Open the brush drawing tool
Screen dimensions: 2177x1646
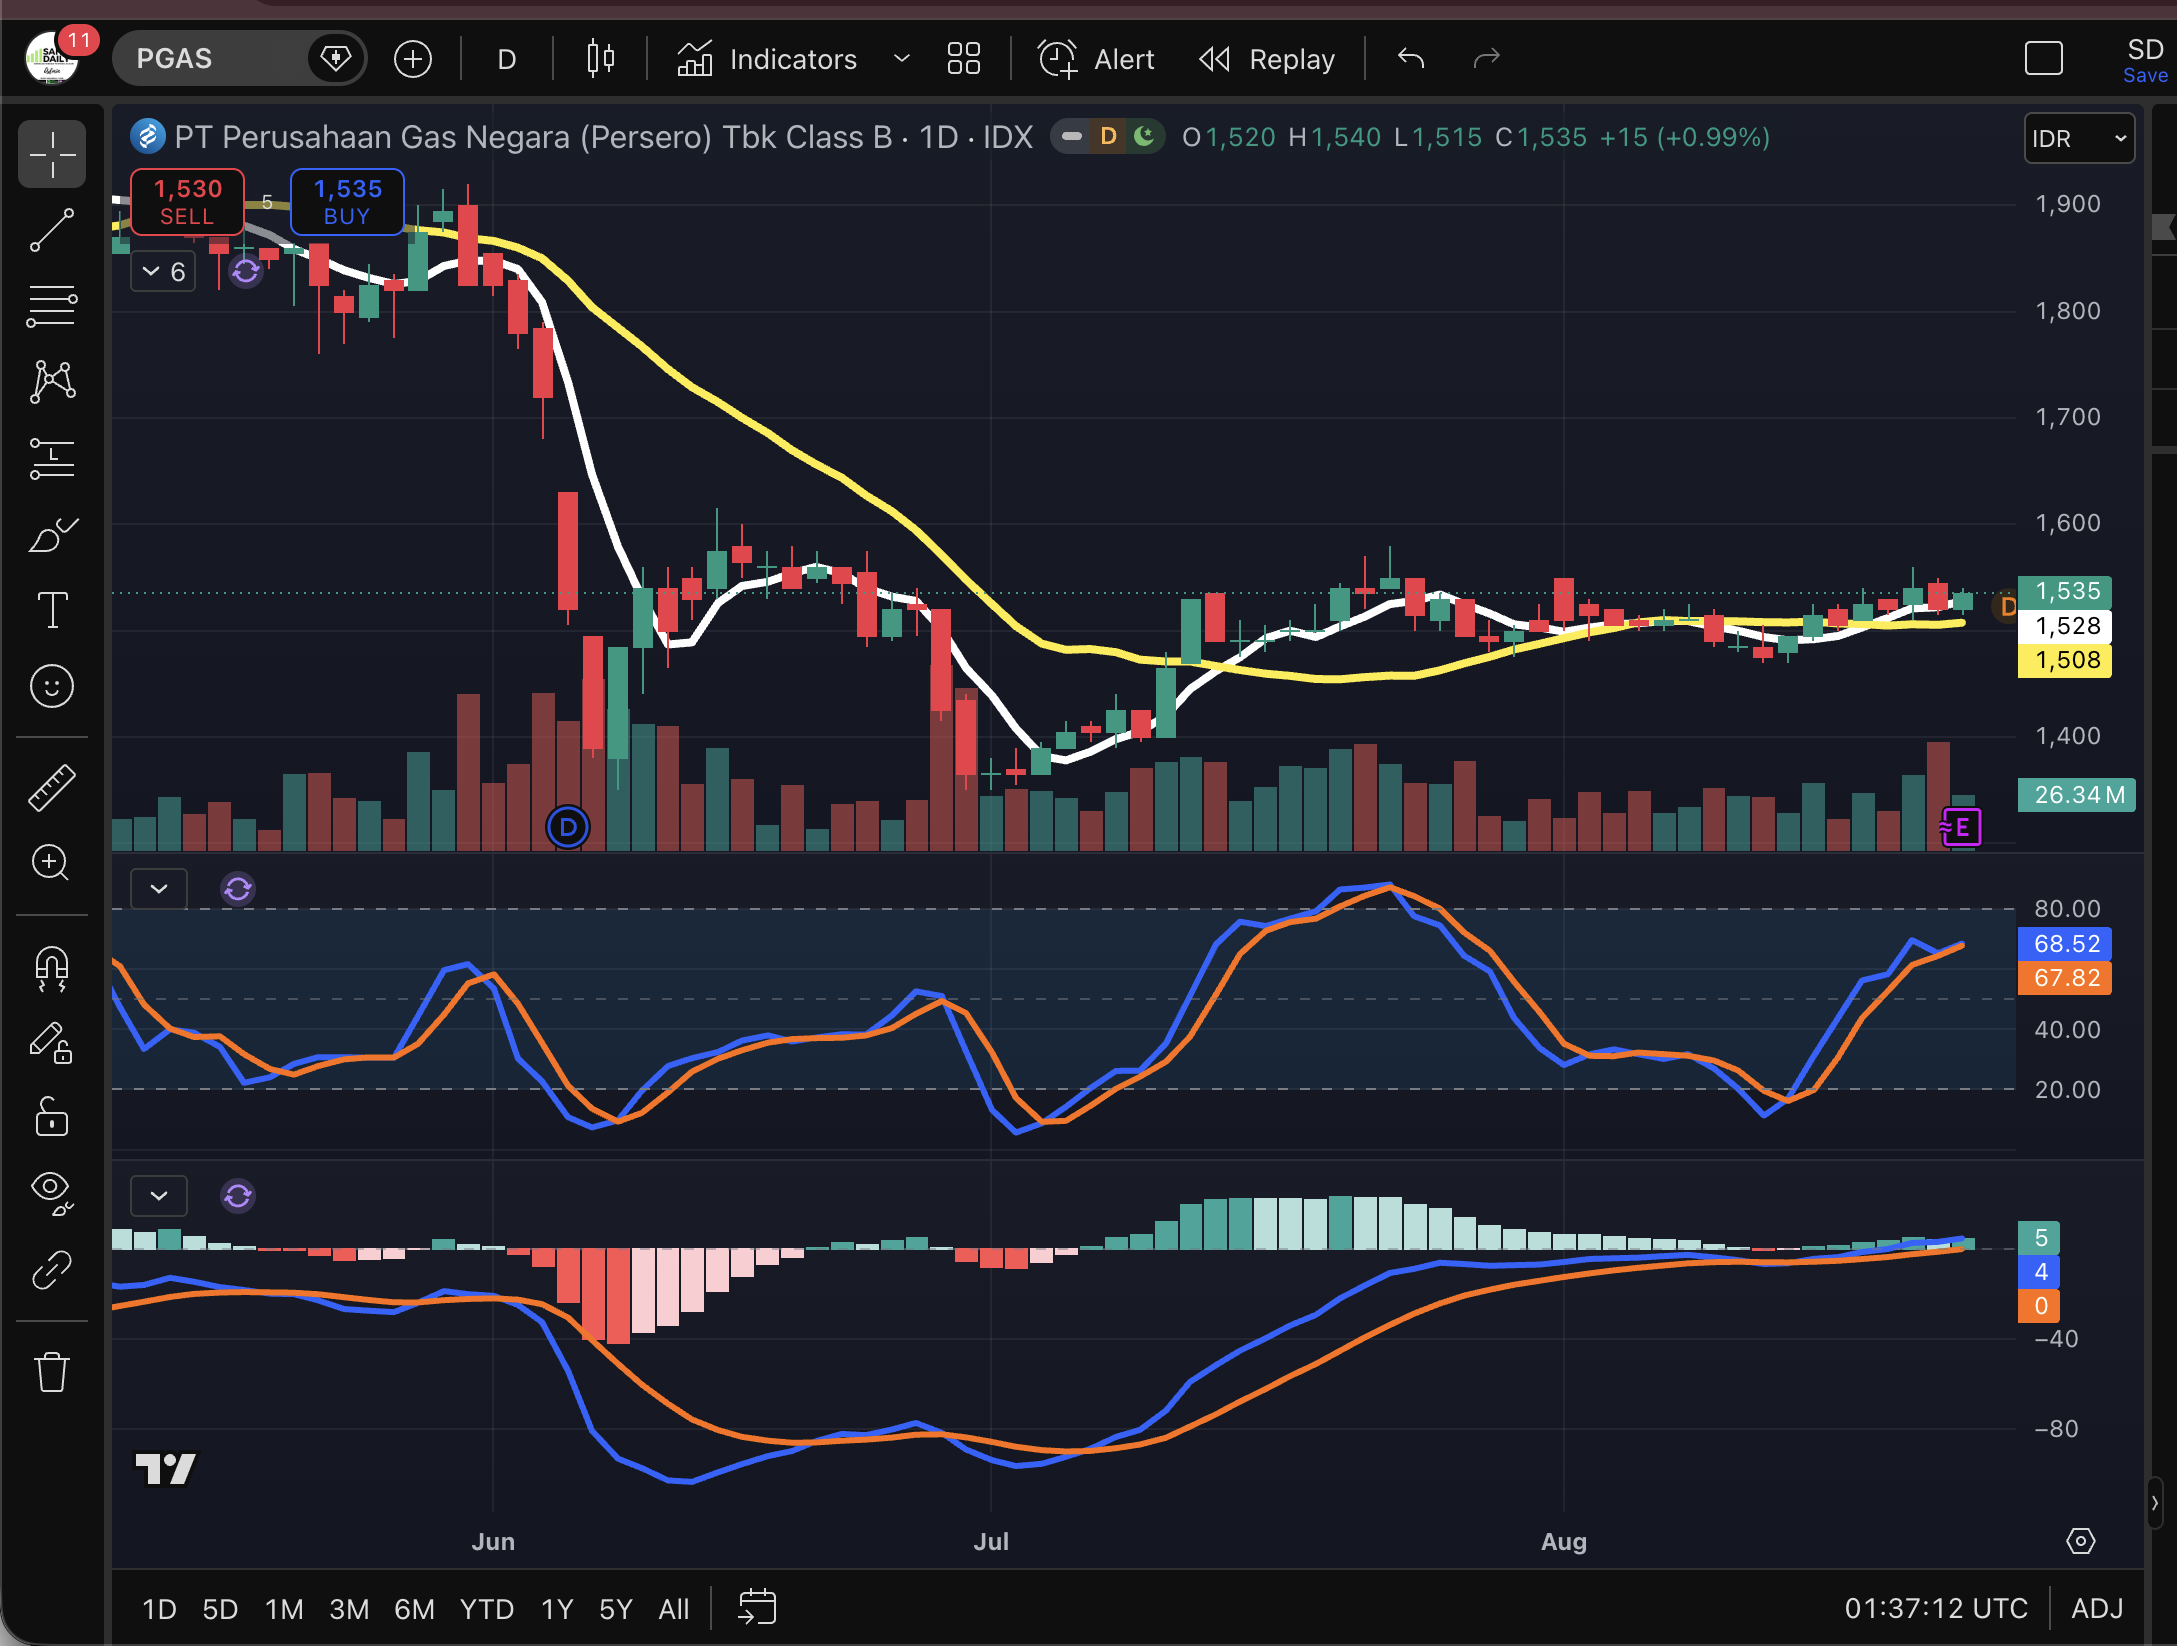click(x=52, y=535)
